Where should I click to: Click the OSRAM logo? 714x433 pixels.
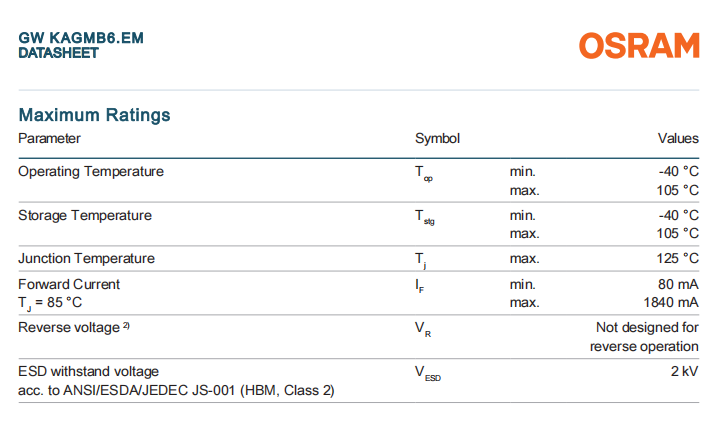[638, 46]
